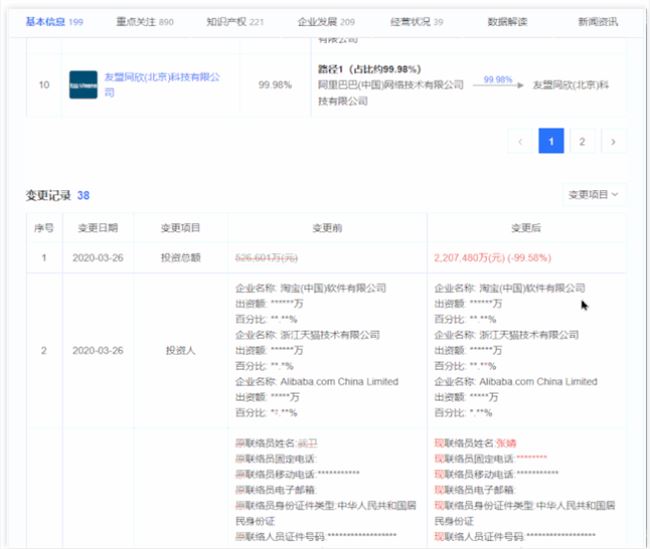Image resolution: width=650 pixels, height=549 pixels.
Task: Select the 投资总额 change item cell
Action: pyautogui.click(x=181, y=257)
